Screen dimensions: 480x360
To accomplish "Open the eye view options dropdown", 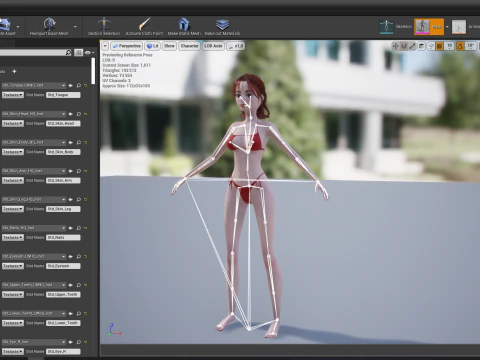I will coord(89,52).
